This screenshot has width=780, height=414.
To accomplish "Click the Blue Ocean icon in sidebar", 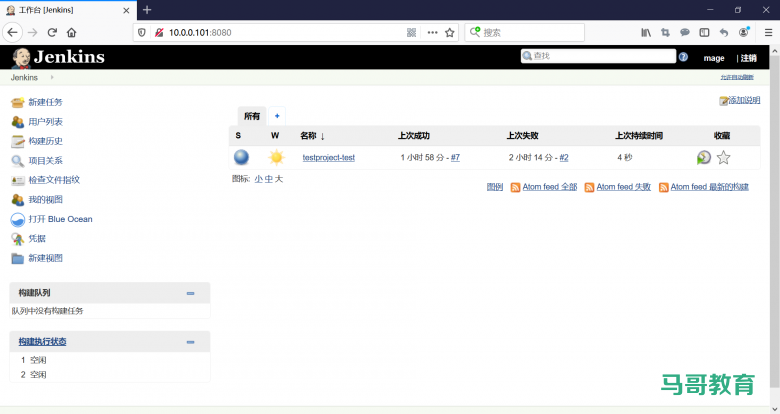I will tap(17, 219).
